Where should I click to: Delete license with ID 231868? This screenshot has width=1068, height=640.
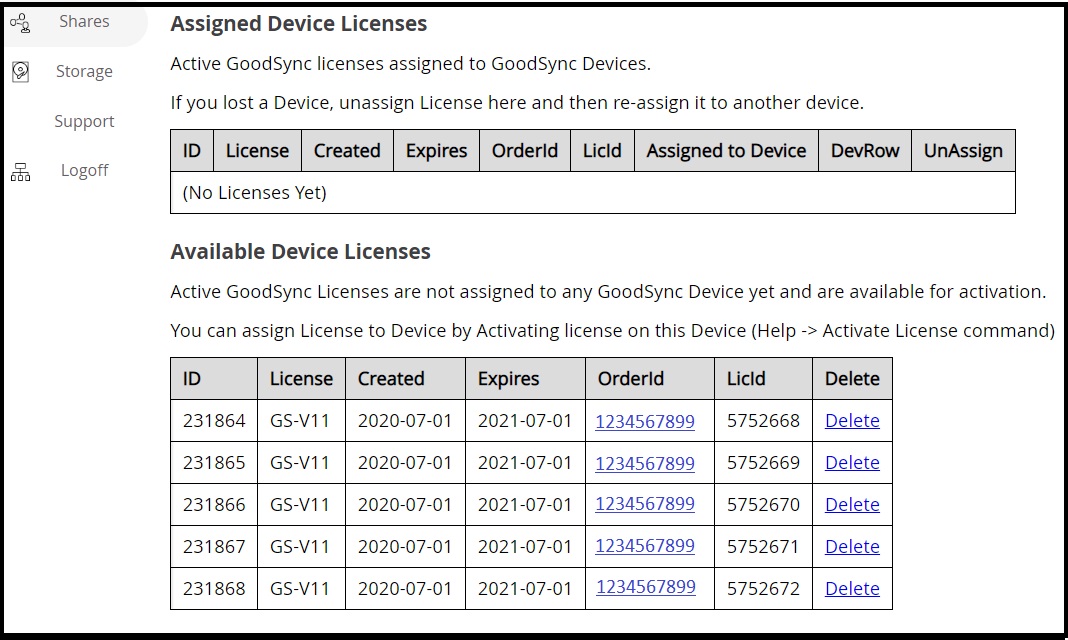pos(852,589)
